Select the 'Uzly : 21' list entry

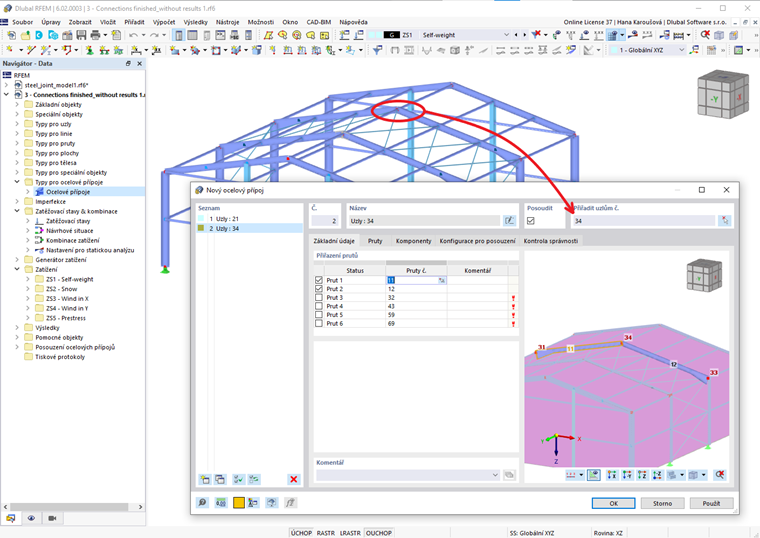(250, 219)
